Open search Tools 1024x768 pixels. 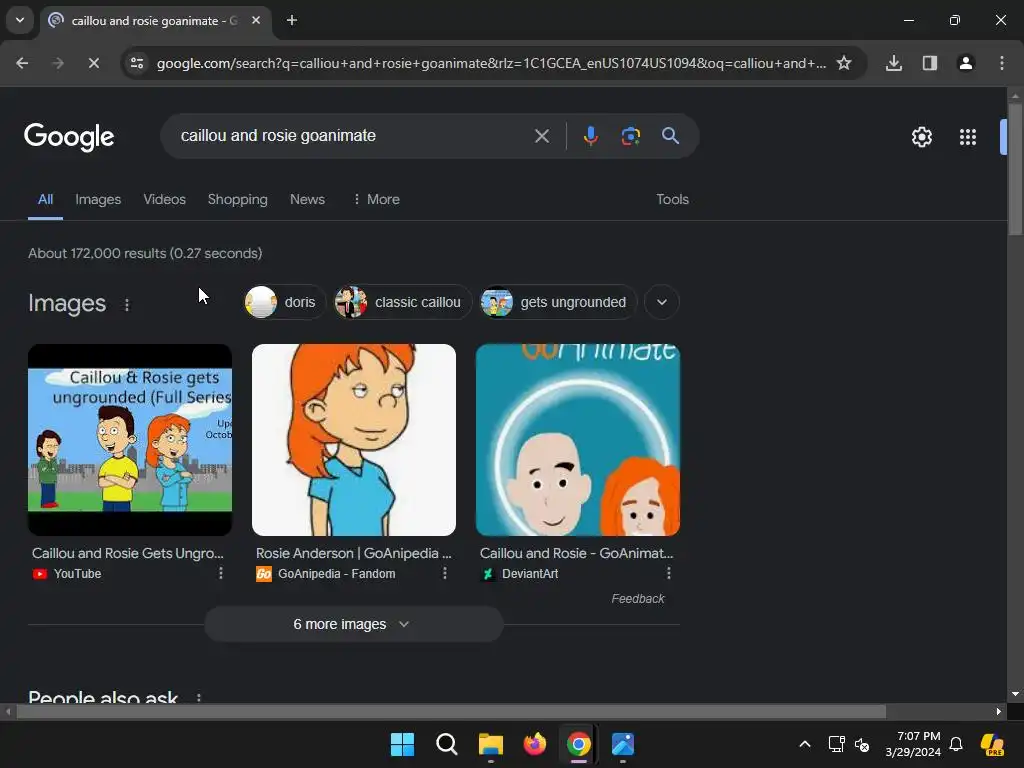coord(672,199)
